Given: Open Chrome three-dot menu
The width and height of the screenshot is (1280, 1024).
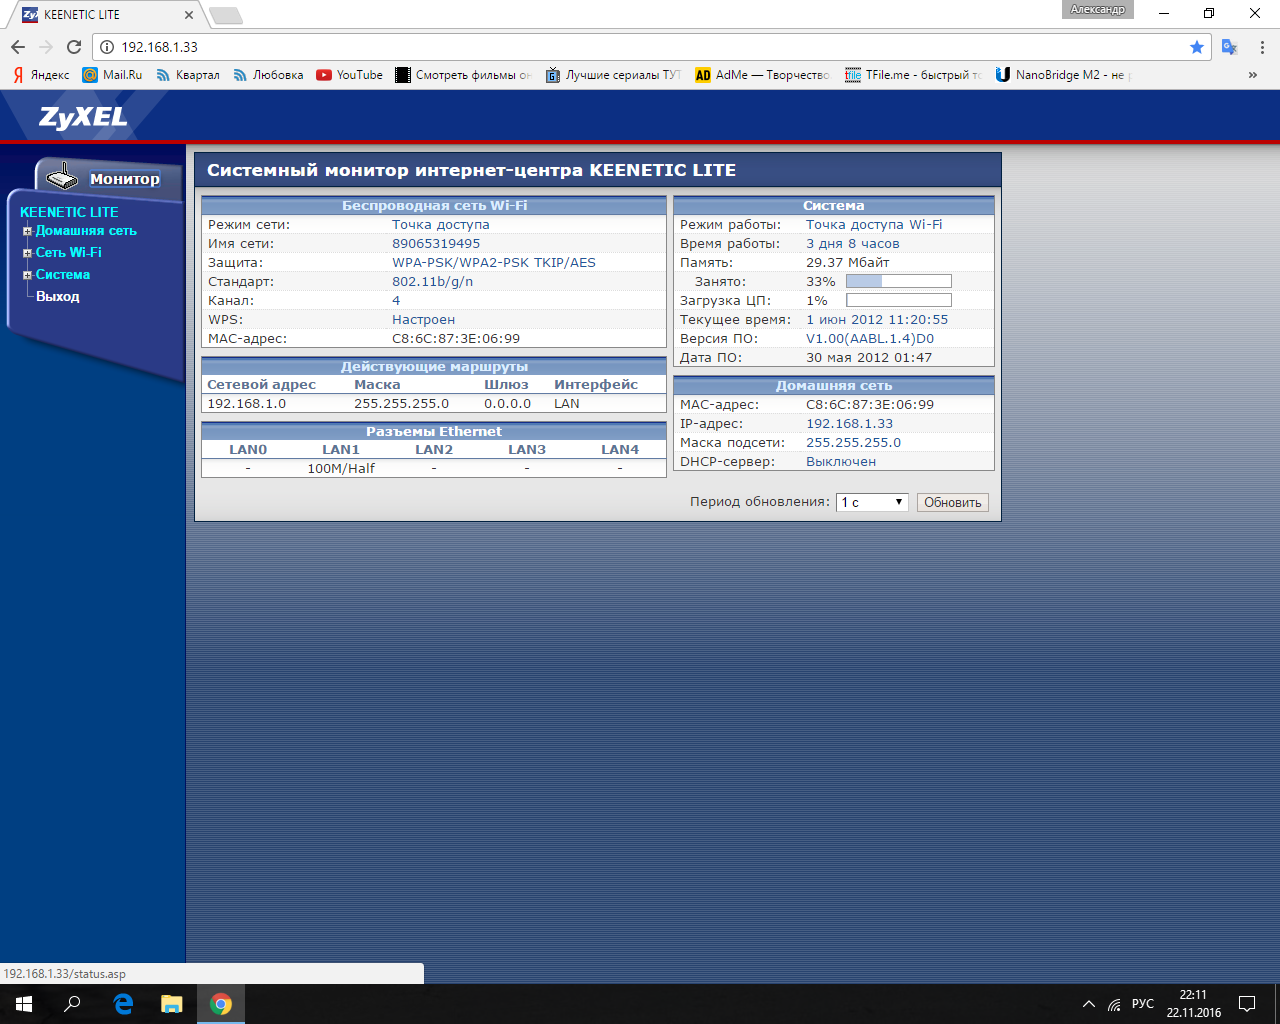Looking at the screenshot, I should click(x=1262, y=47).
